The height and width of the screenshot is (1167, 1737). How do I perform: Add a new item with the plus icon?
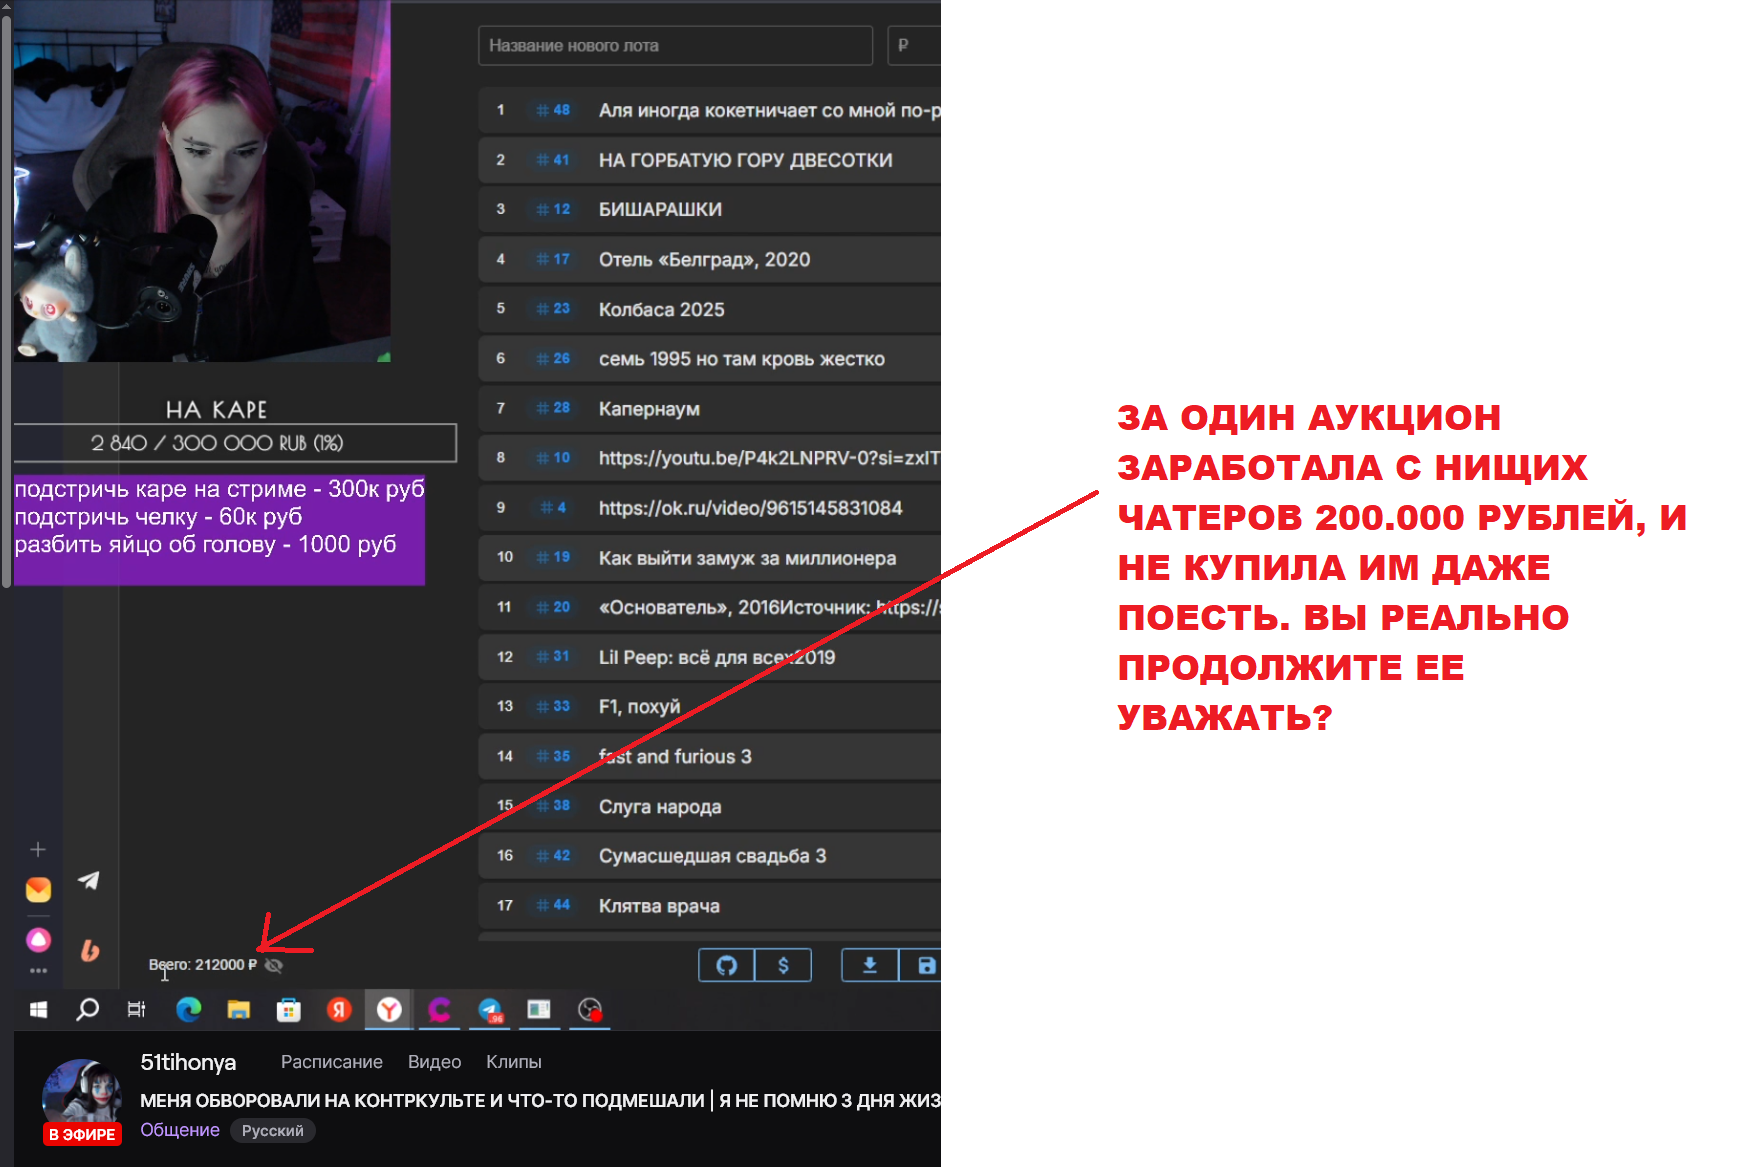click(37, 849)
